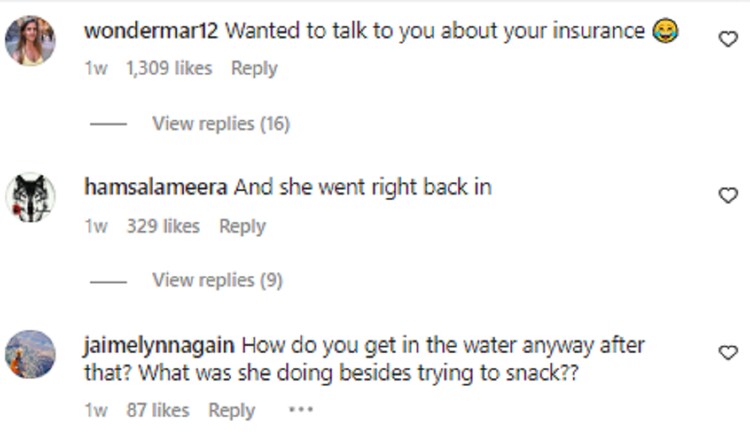
Task: View the 87 likes list
Action: (x=157, y=410)
